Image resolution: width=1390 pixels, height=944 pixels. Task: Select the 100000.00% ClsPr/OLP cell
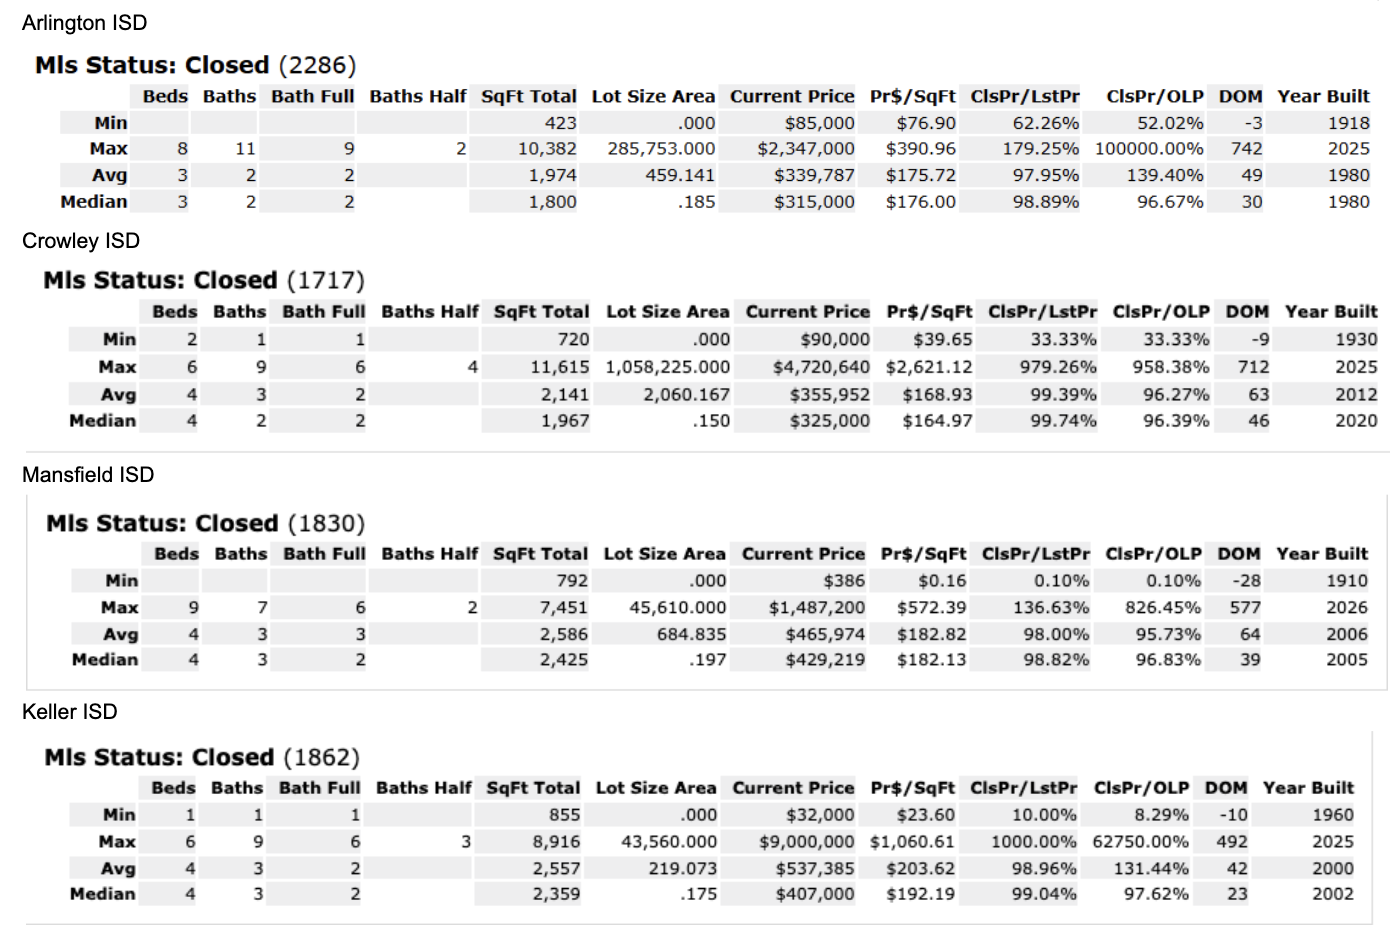click(x=1149, y=149)
